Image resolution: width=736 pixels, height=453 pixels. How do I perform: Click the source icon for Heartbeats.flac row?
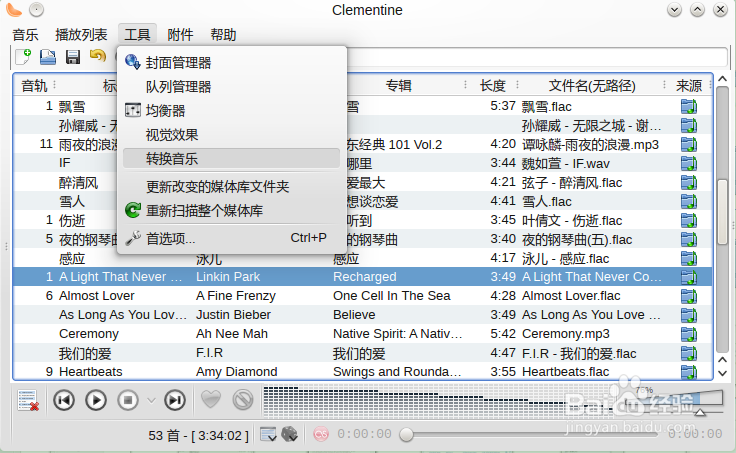tap(689, 372)
